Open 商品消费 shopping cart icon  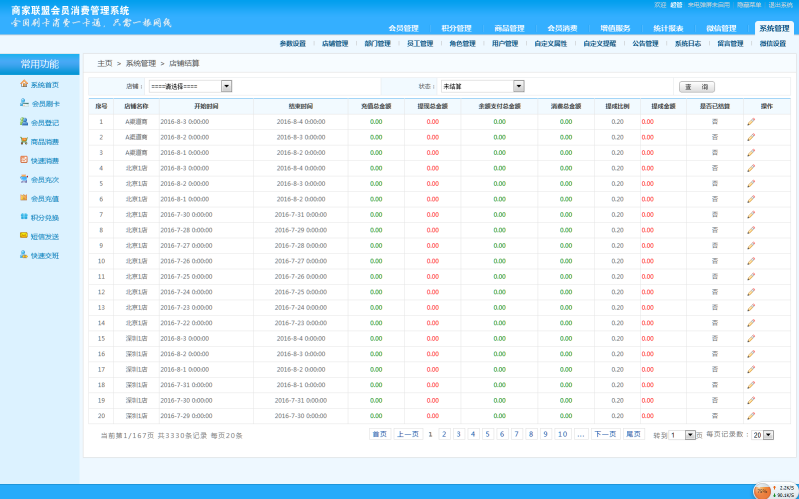point(24,141)
